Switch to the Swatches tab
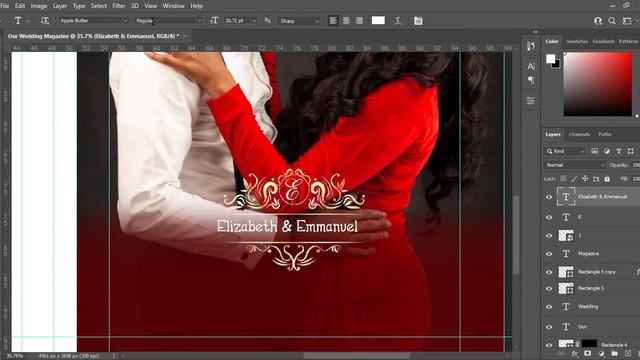 click(577, 42)
